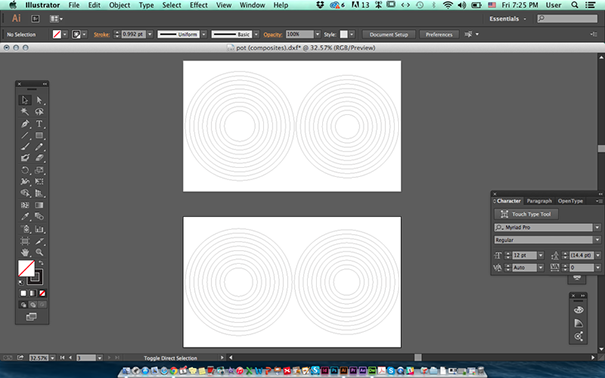The height and width of the screenshot is (378, 605).
Task: Select the Paintbrush tool
Action: tap(25, 147)
